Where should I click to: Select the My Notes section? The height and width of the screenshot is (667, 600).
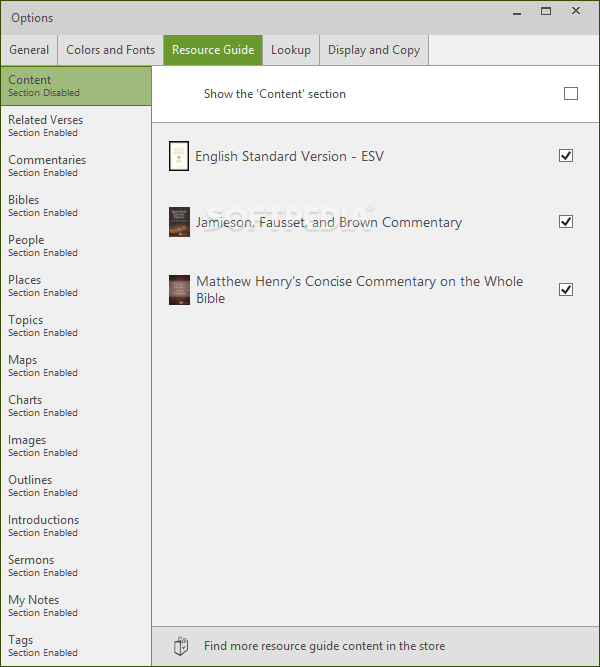tap(76, 606)
